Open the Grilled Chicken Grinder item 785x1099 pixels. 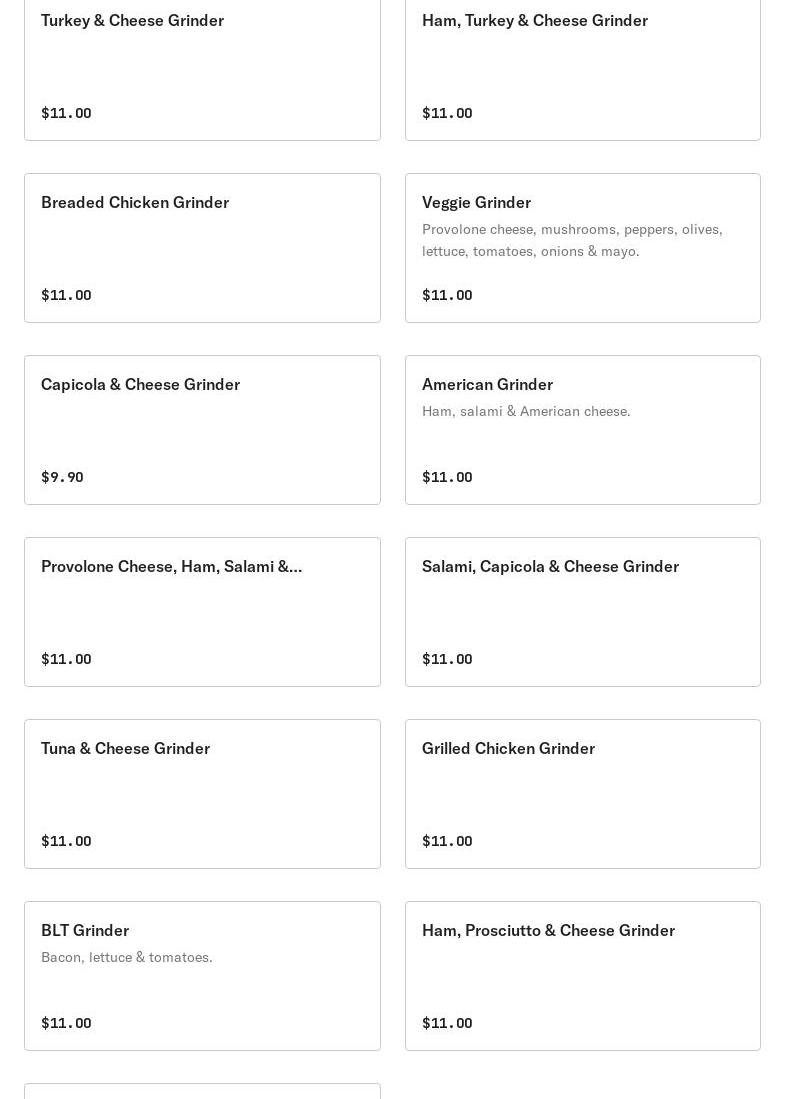coord(582,794)
